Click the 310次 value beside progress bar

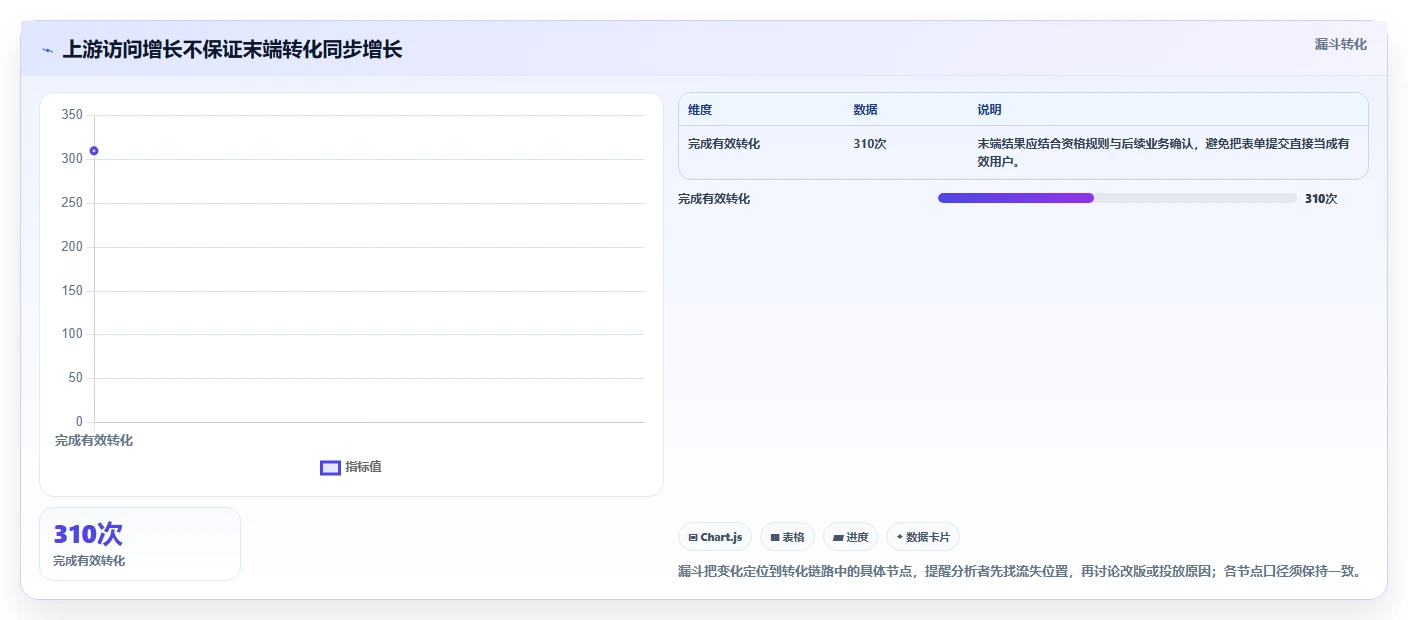pos(1321,199)
